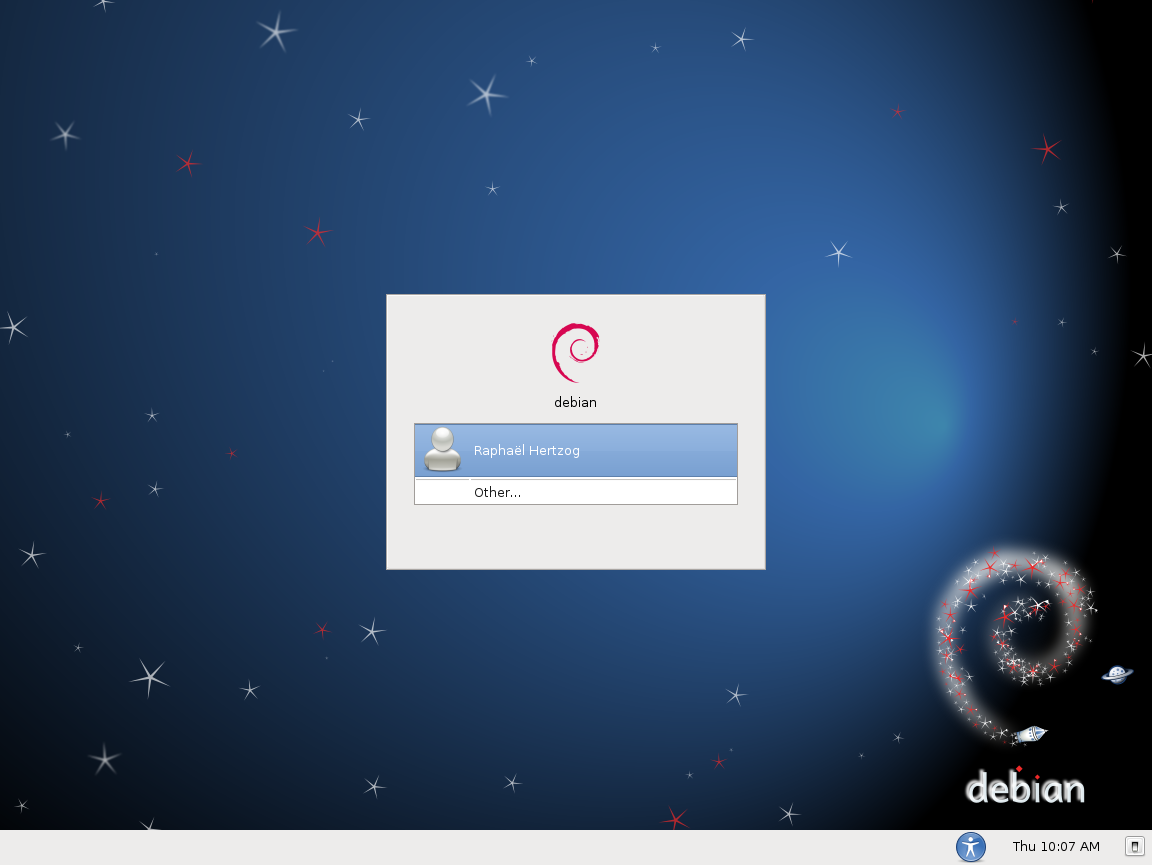Select the Raphaël Hertzog user avatar
The image size is (1152, 865).
tap(442, 449)
